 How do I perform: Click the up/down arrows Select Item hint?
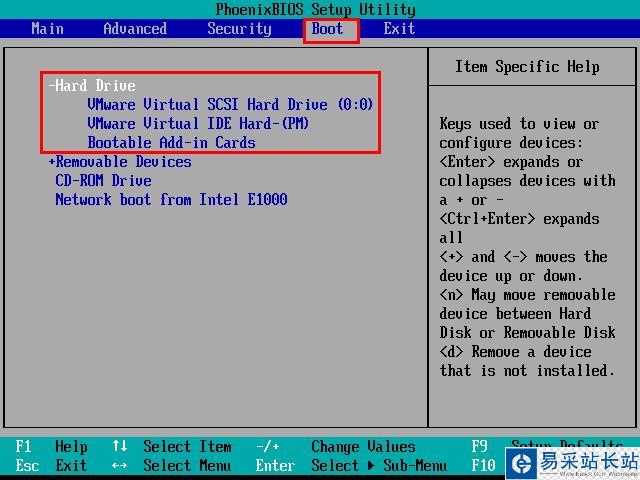[x=171, y=447]
